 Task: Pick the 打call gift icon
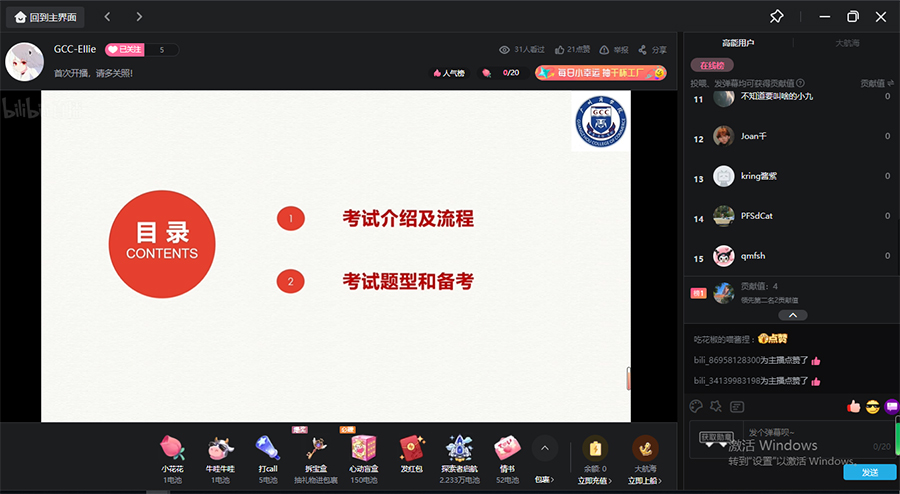pyautogui.click(x=267, y=448)
